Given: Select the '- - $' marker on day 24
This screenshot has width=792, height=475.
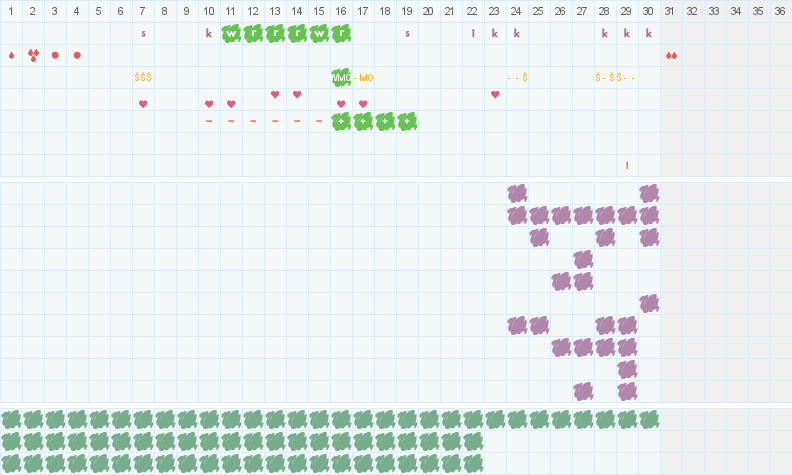Looking at the screenshot, I should (517, 77).
